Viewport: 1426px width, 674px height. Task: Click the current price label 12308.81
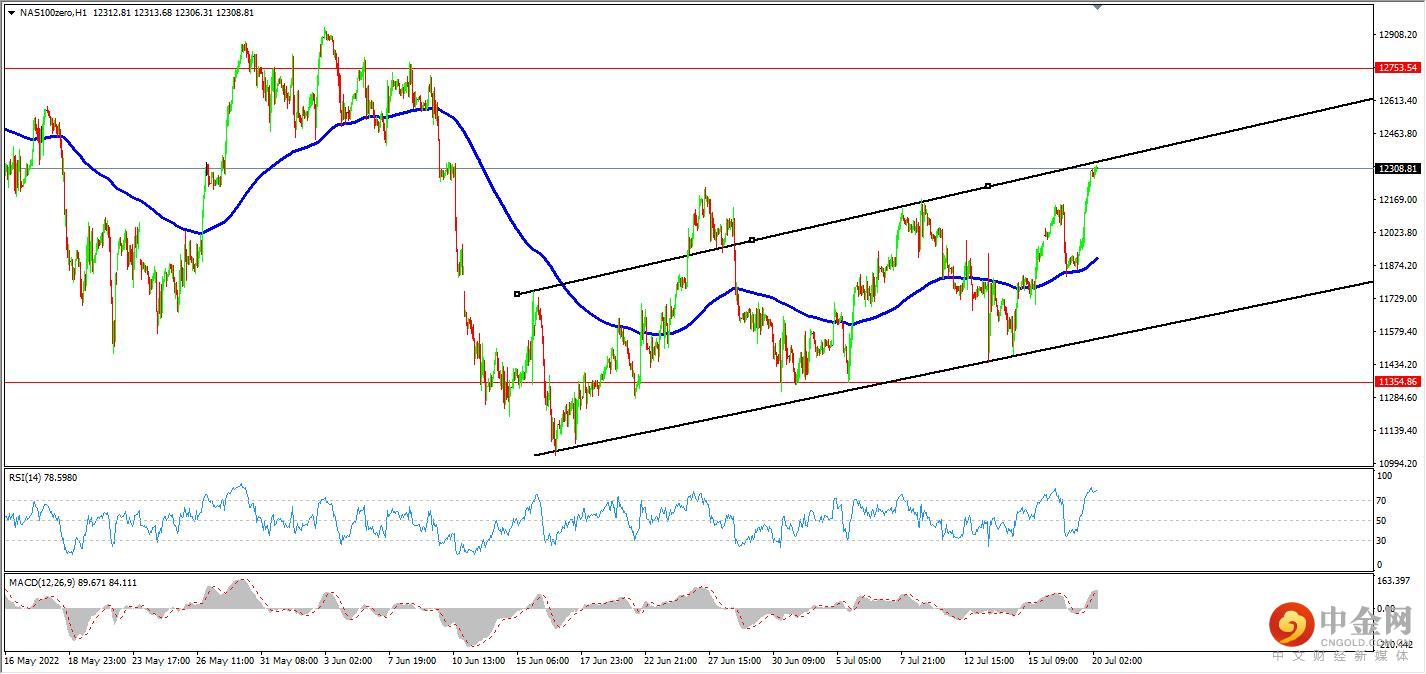pos(1398,169)
